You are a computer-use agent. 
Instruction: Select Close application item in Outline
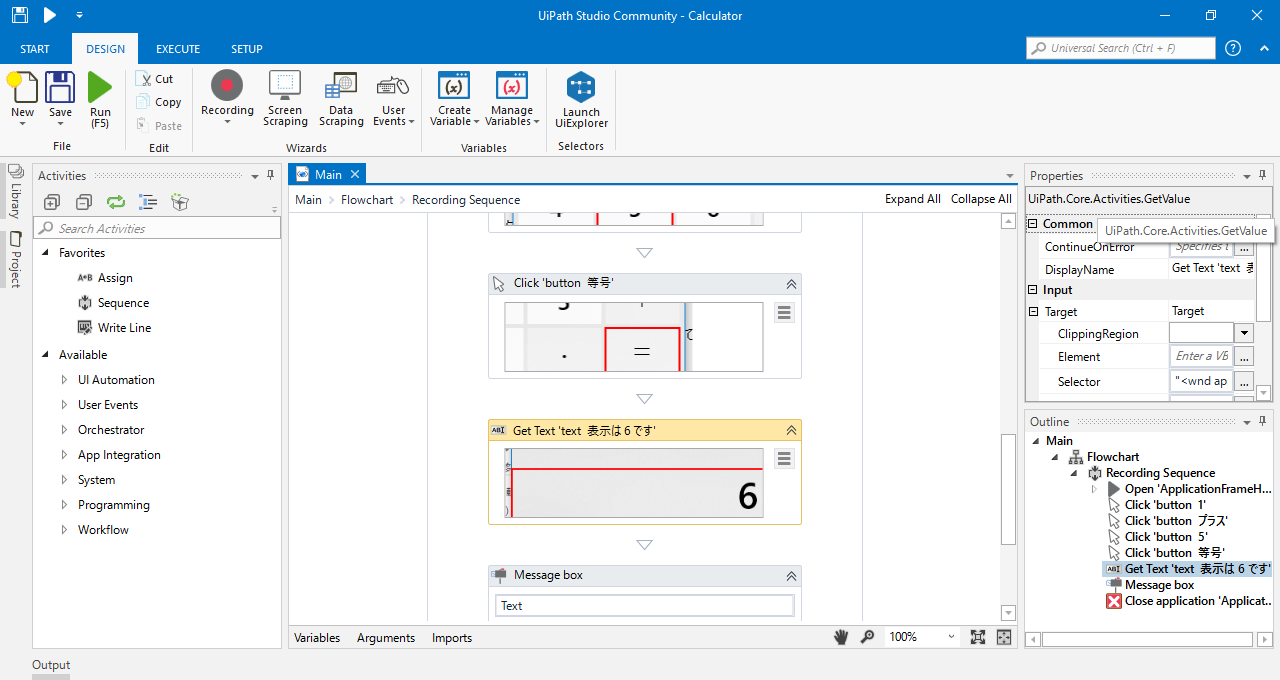point(1188,601)
